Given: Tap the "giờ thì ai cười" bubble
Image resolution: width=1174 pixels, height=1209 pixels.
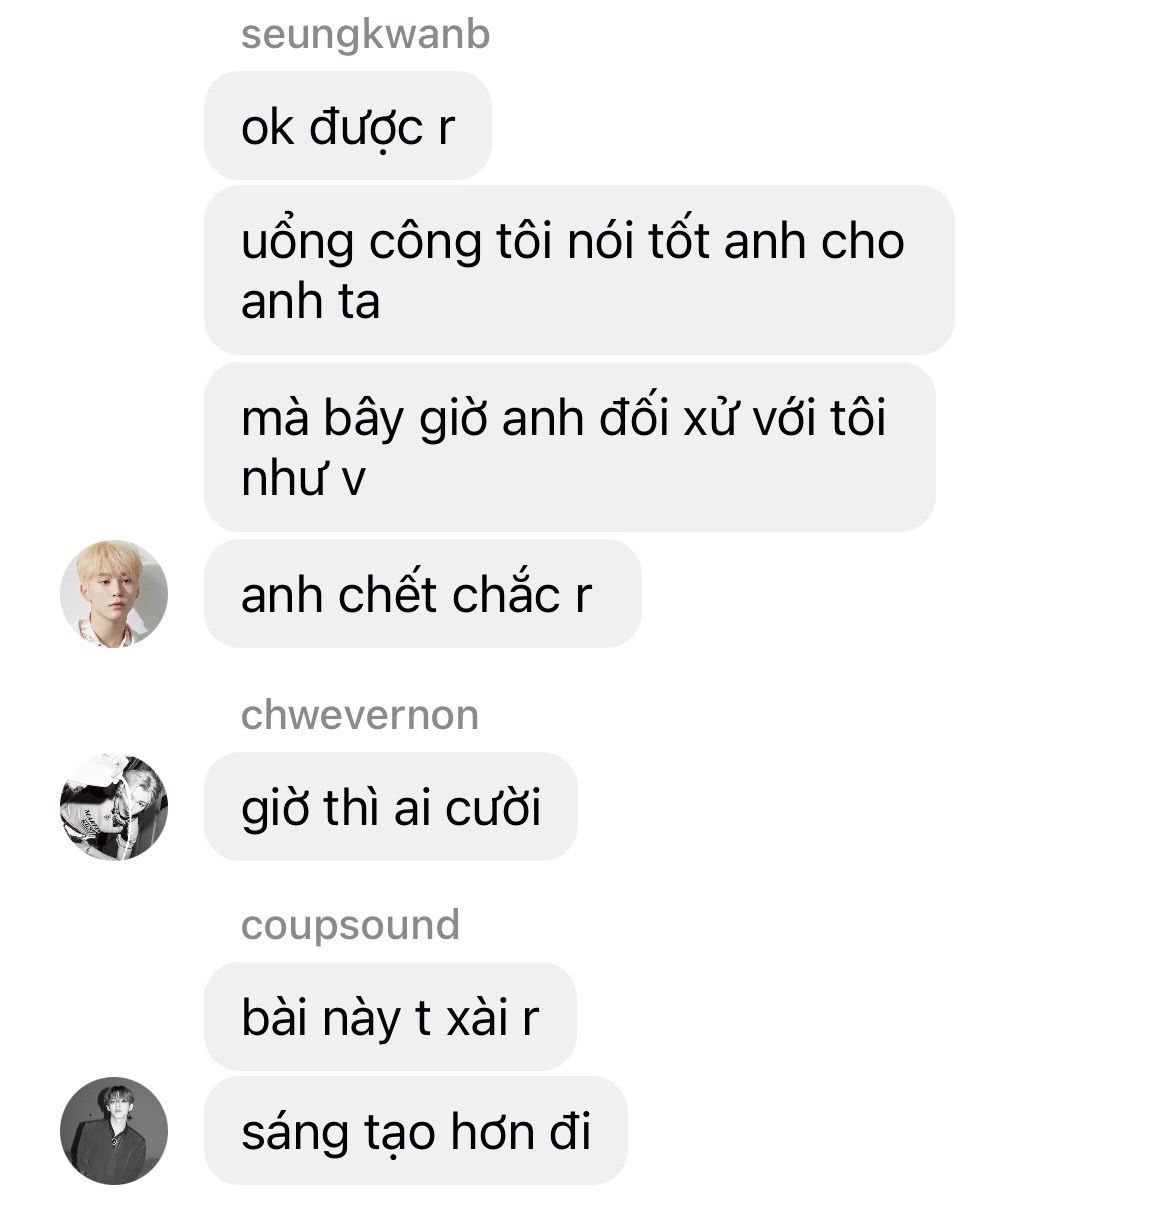Looking at the screenshot, I should pyautogui.click(x=391, y=807).
